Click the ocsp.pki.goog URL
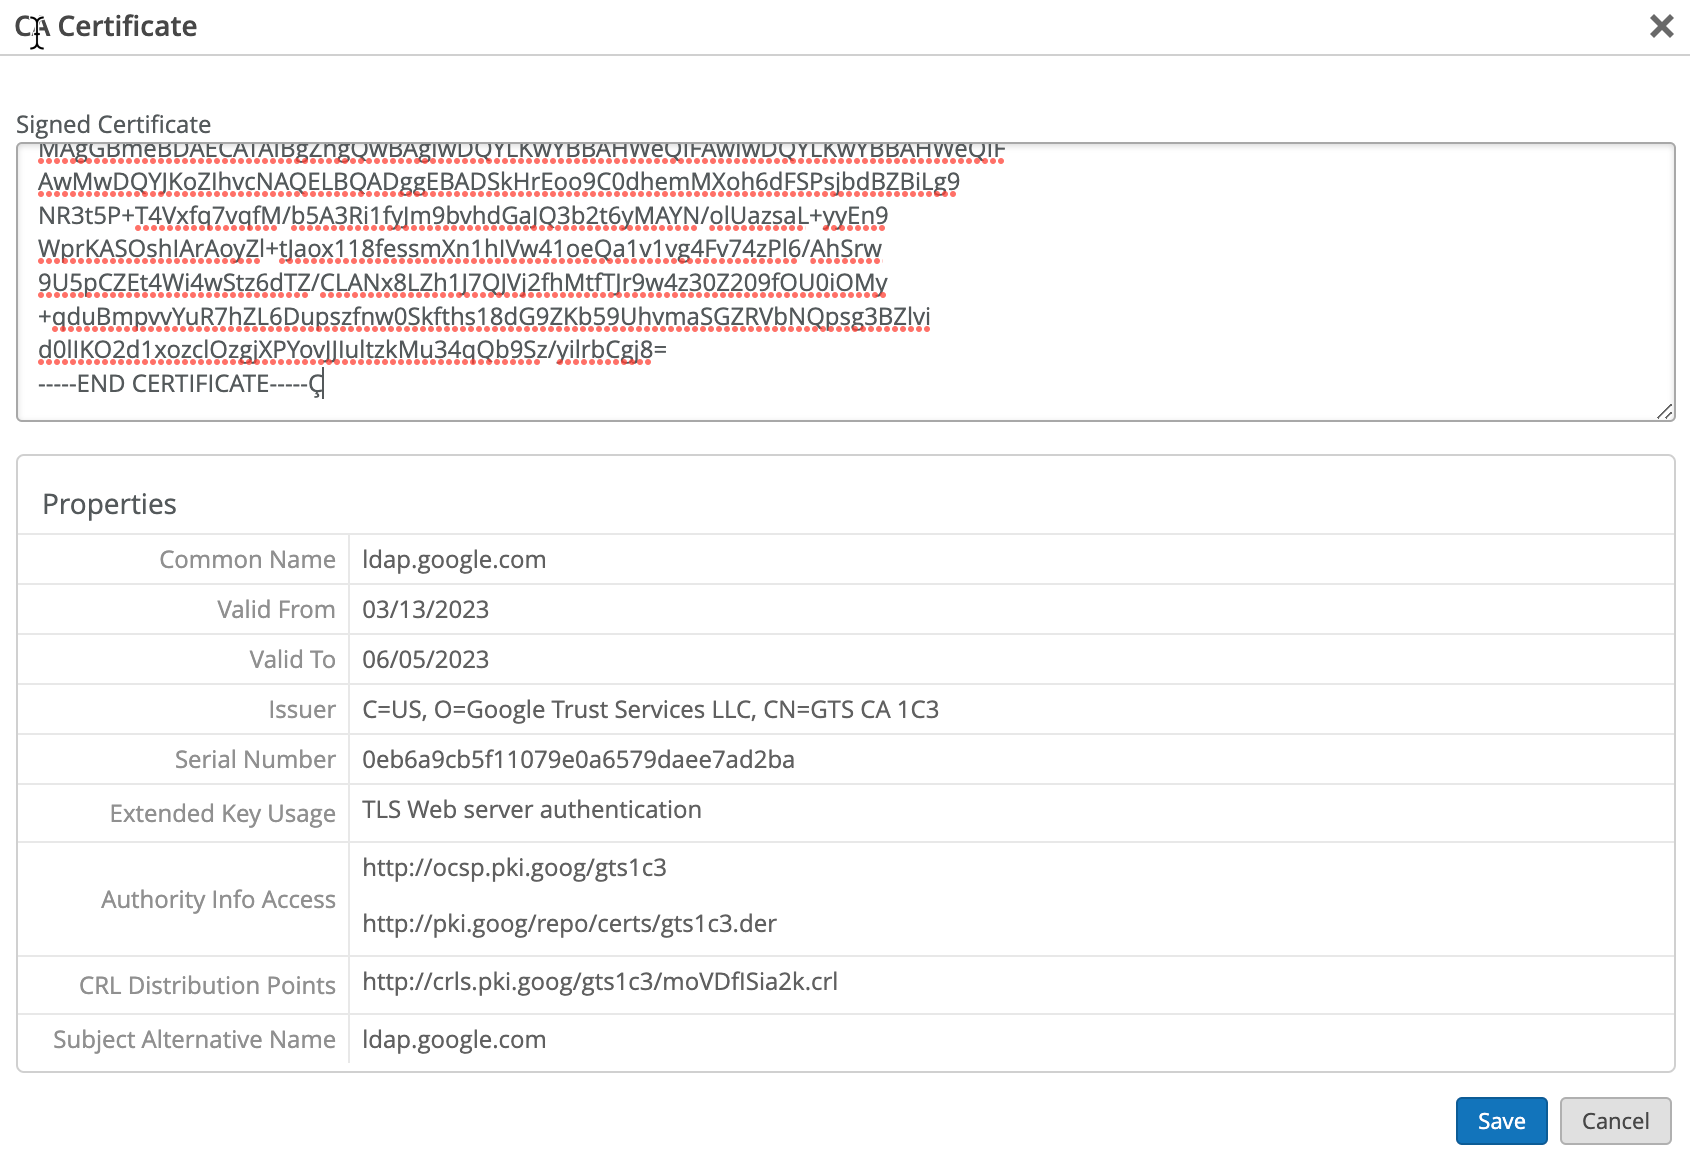Image resolution: width=1690 pixels, height=1166 pixels. [514, 868]
